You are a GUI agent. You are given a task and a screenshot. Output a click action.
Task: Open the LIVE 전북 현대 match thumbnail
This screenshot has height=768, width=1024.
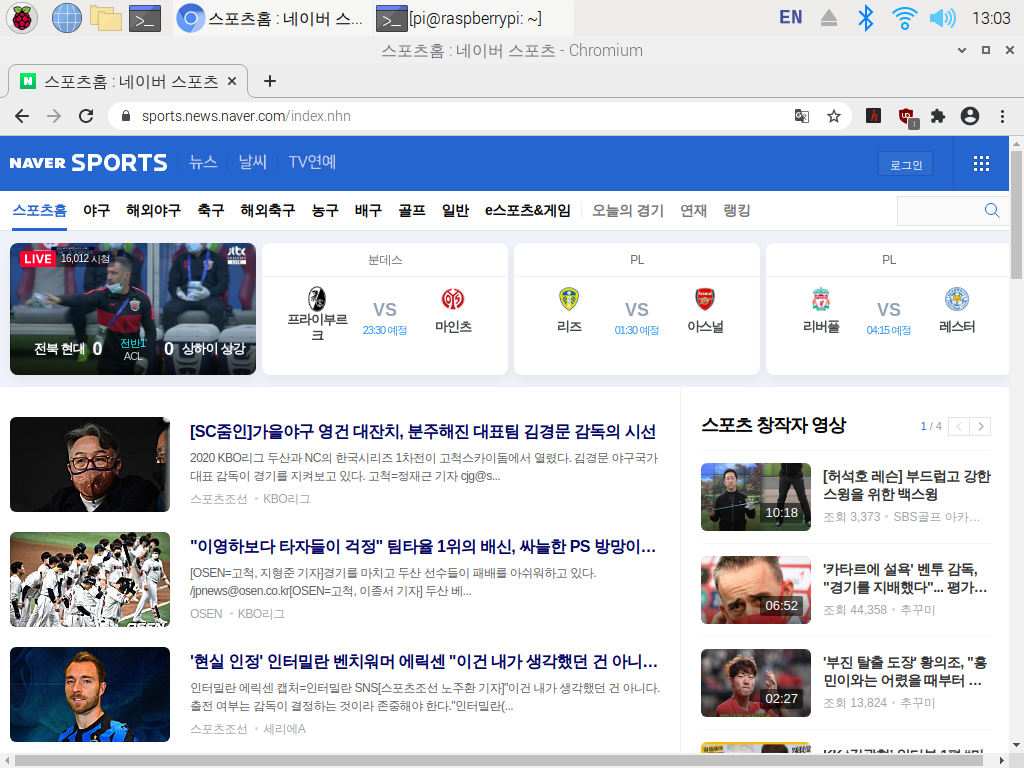[x=133, y=309]
